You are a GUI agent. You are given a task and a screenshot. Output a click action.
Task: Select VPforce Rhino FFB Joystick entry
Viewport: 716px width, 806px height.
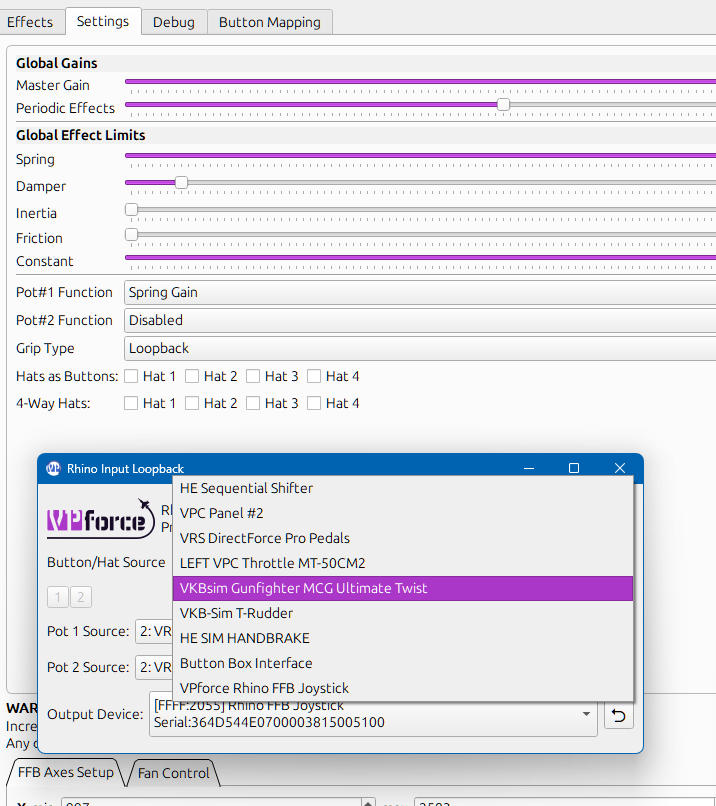tap(403, 688)
